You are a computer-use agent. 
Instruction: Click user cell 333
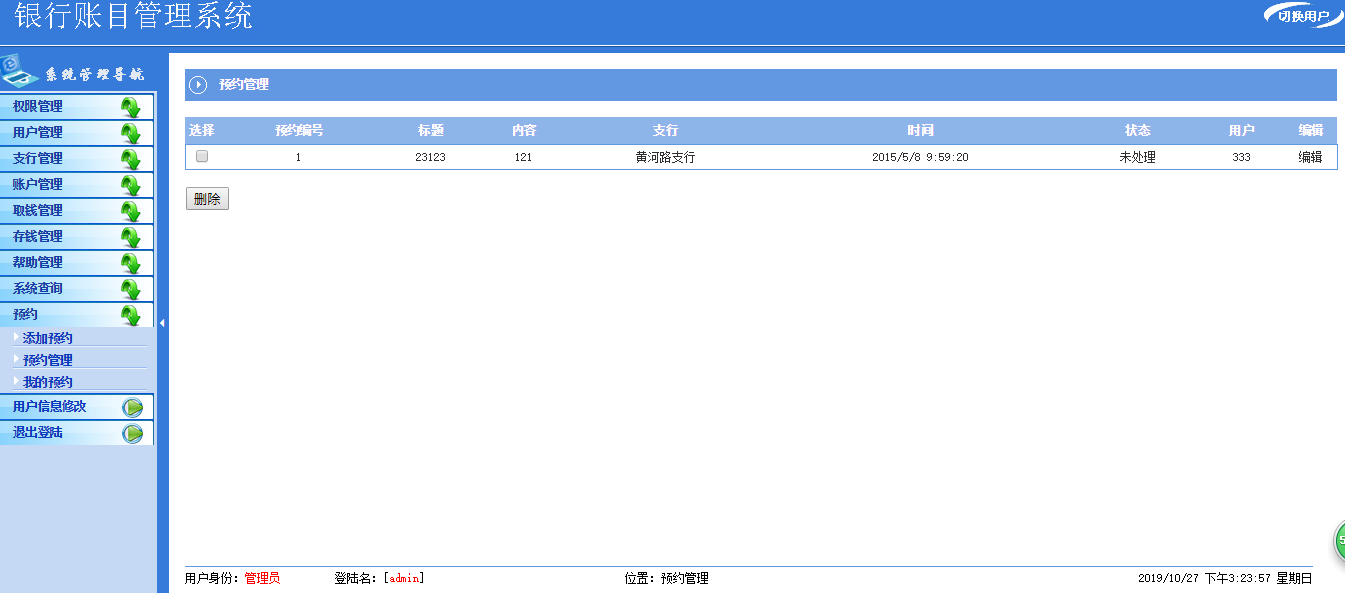pyautogui.click(x=1241, y=157)
